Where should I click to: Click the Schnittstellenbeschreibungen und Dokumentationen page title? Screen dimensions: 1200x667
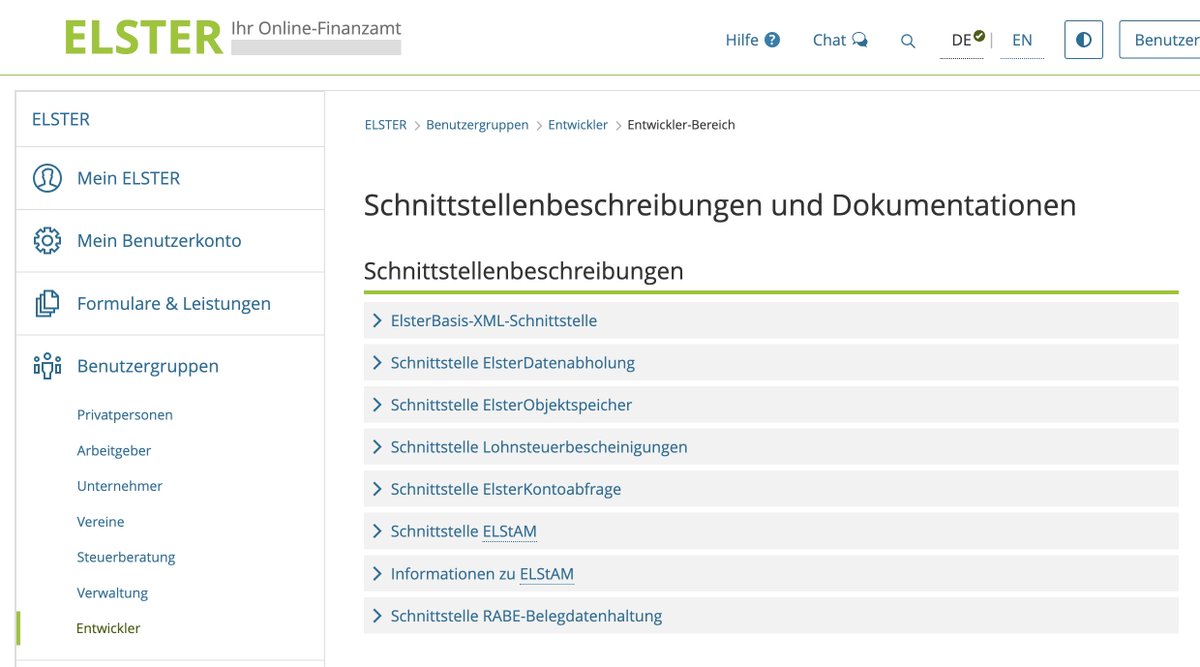[x=720, y=205]
